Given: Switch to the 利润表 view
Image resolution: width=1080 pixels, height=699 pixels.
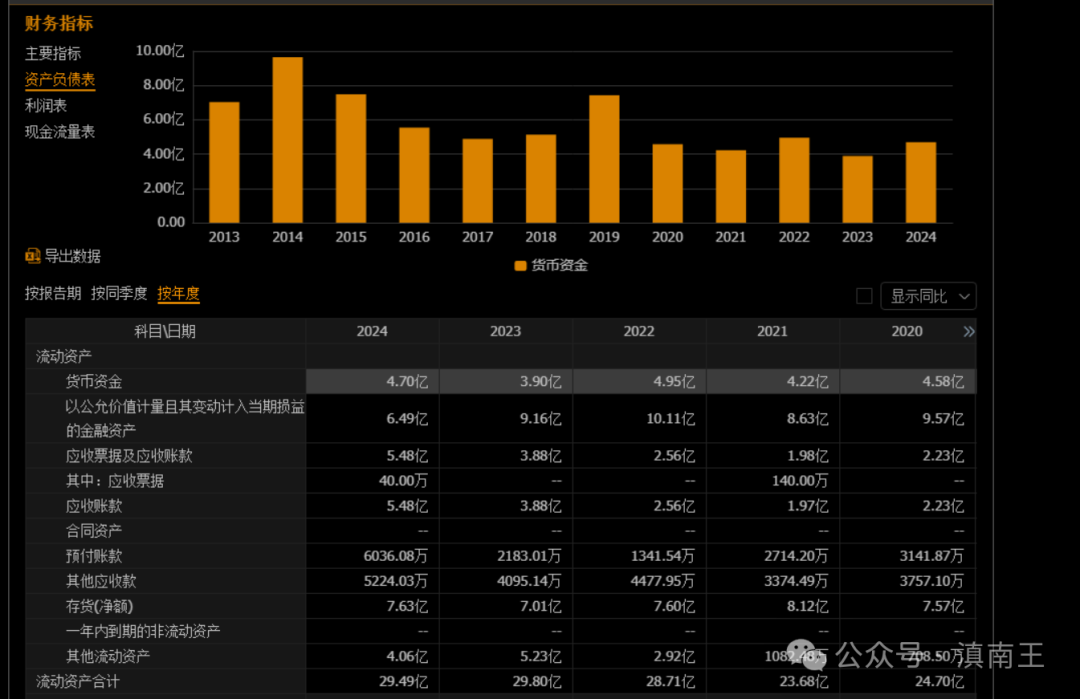Looking at the screenshot, I should 46,106.
